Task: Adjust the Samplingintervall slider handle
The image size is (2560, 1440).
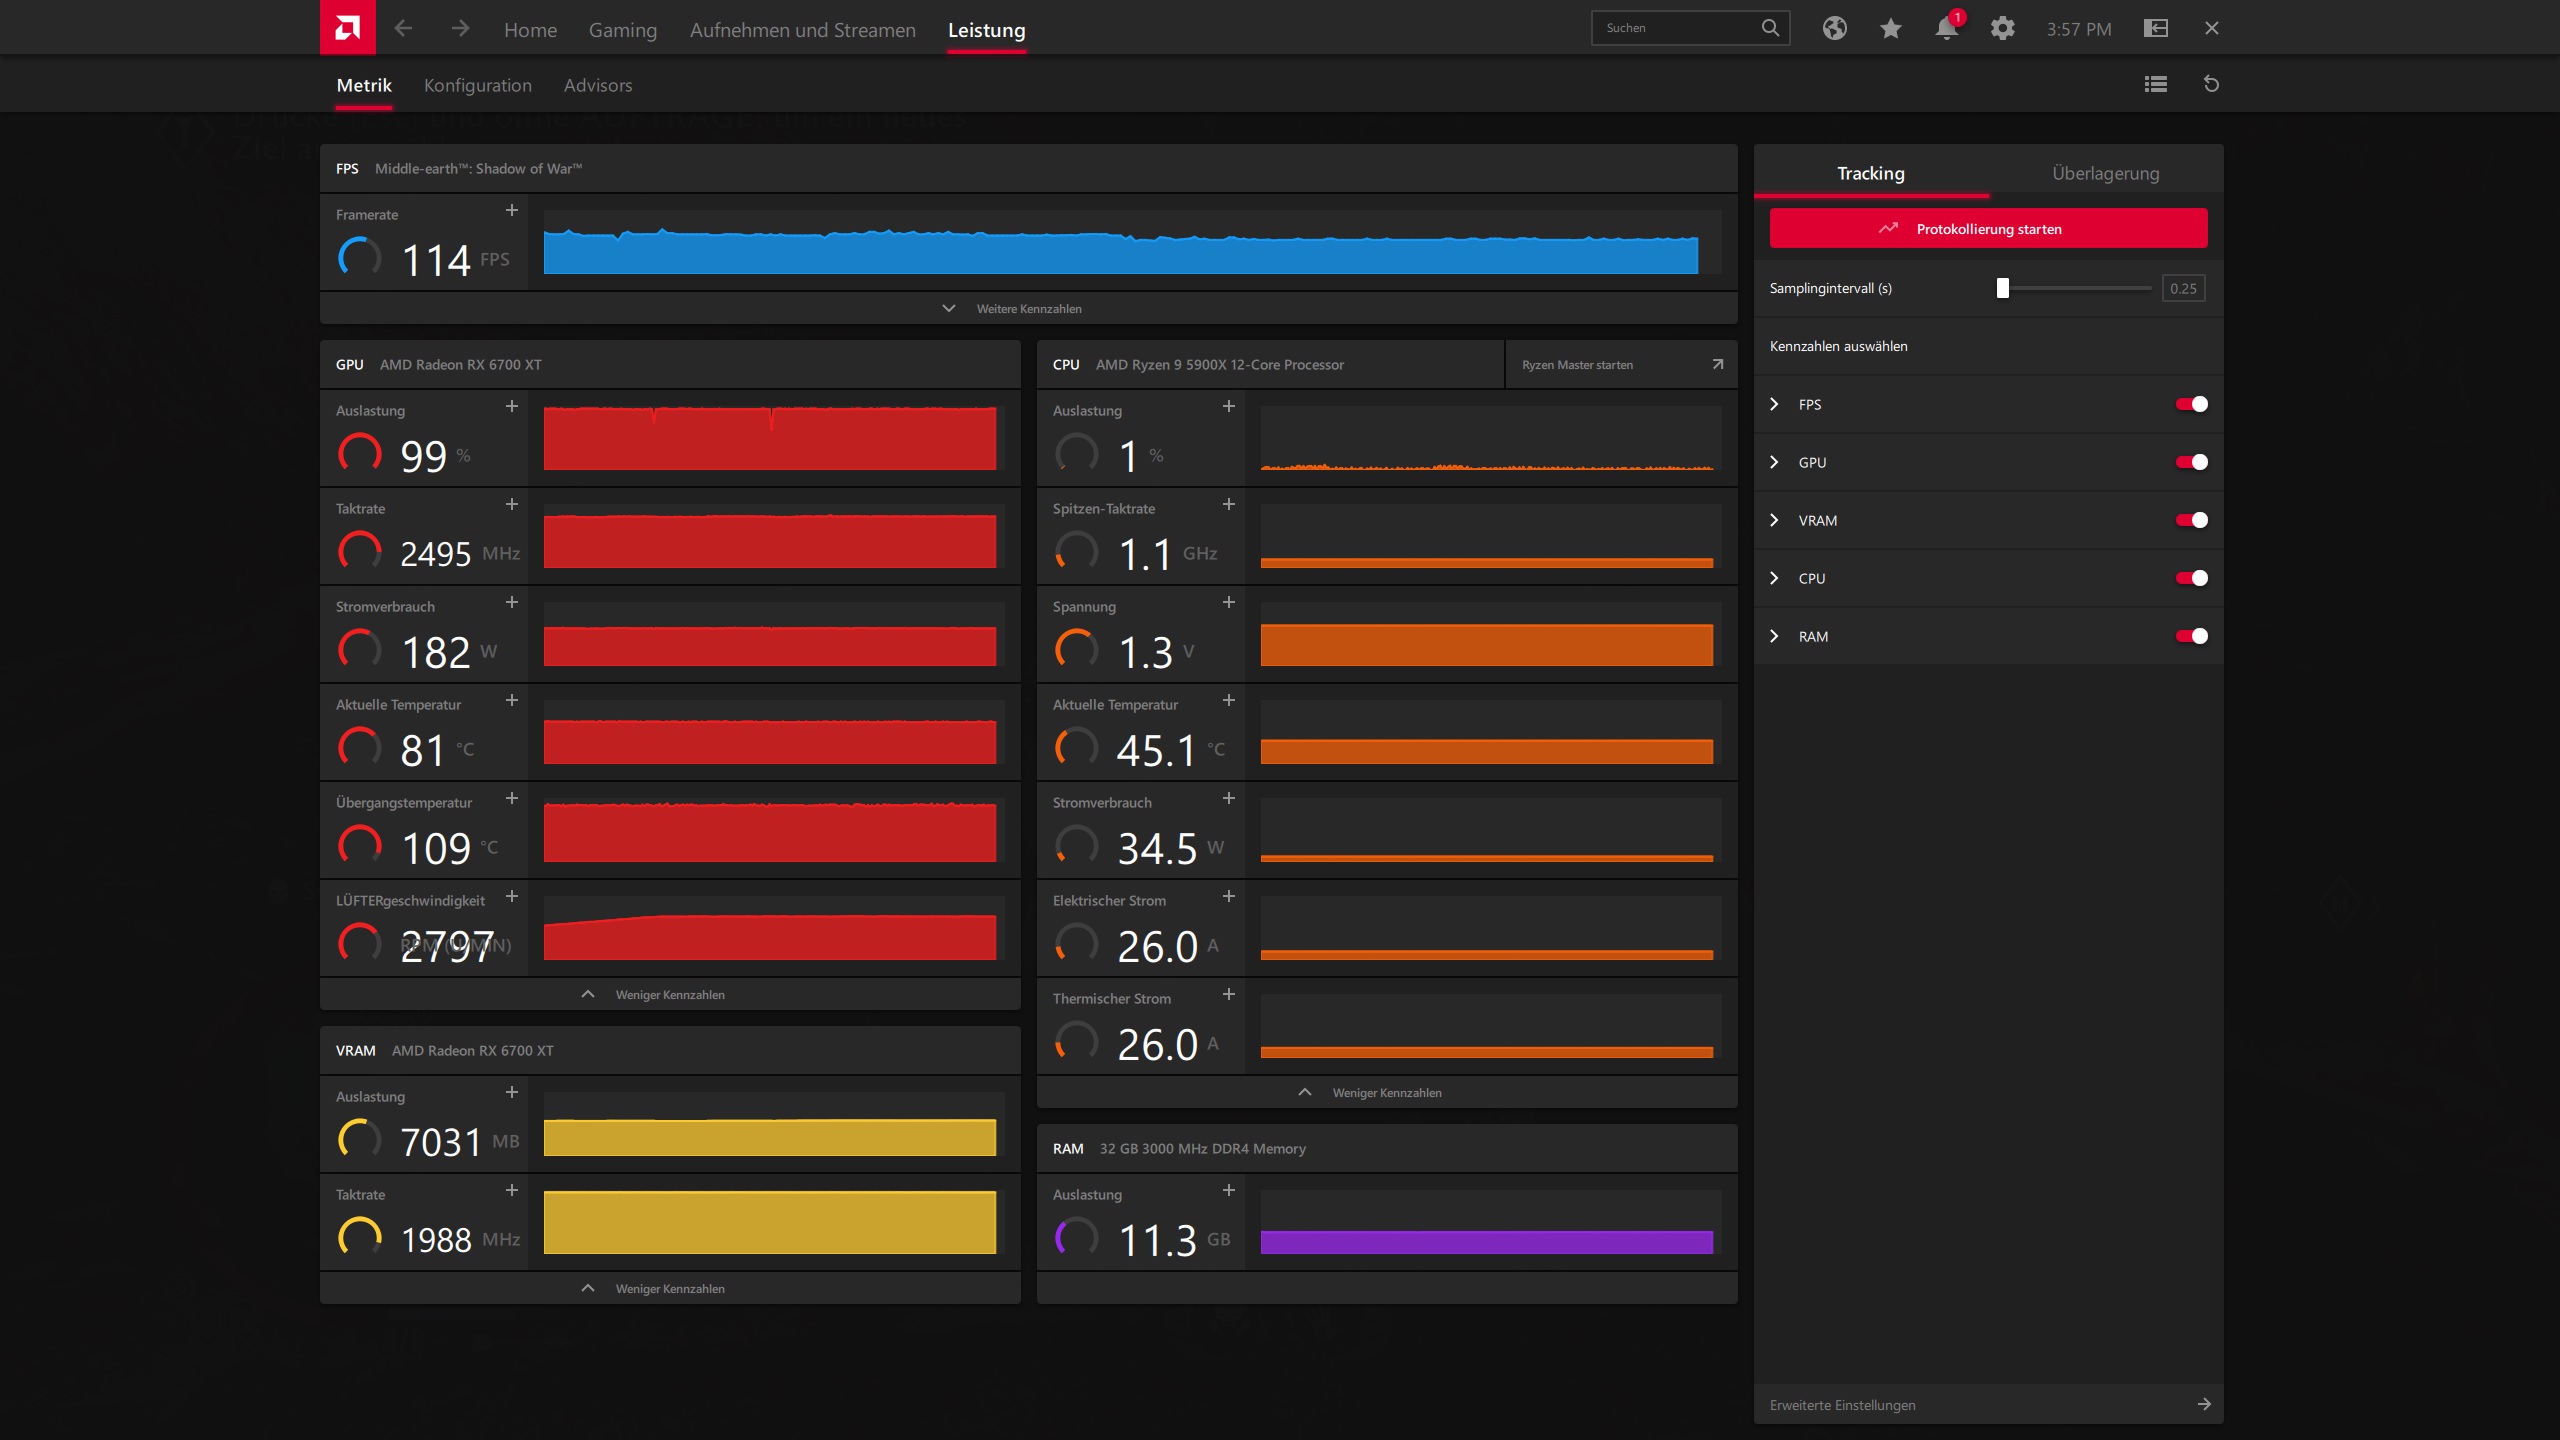Action: 2002,288
